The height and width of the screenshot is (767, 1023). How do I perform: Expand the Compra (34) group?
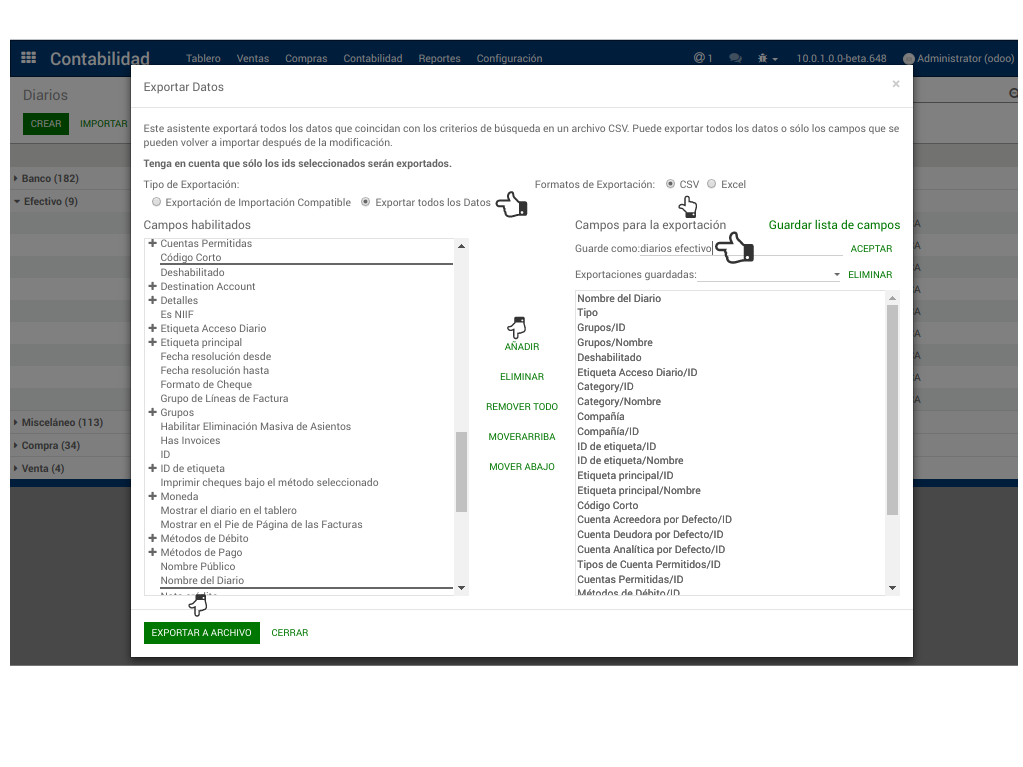point(50,446)
